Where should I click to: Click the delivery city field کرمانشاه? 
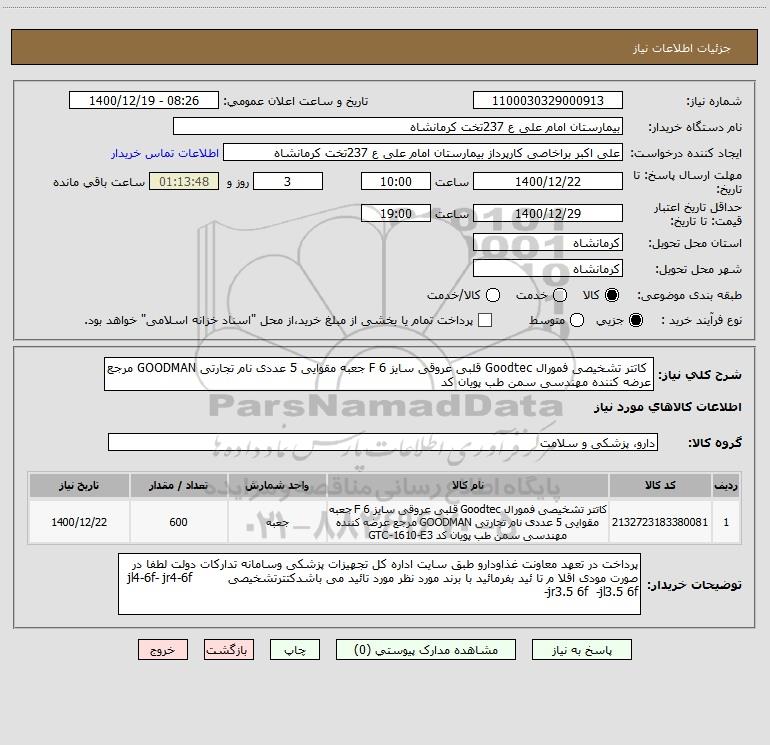click(548, 269)
